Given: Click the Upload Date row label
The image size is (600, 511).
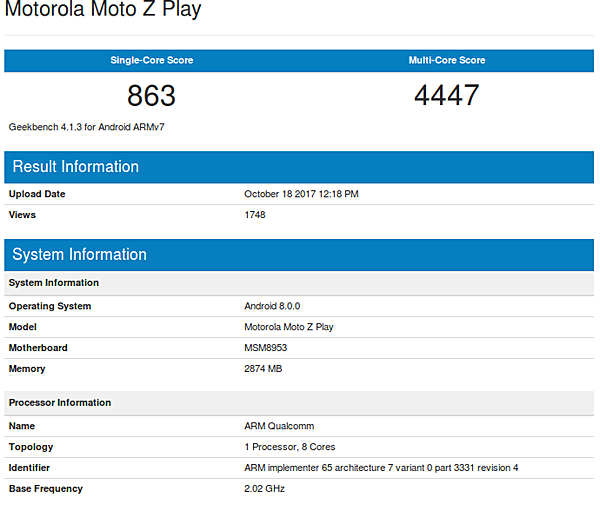Looking at the screenshot, I should [37, 194].
